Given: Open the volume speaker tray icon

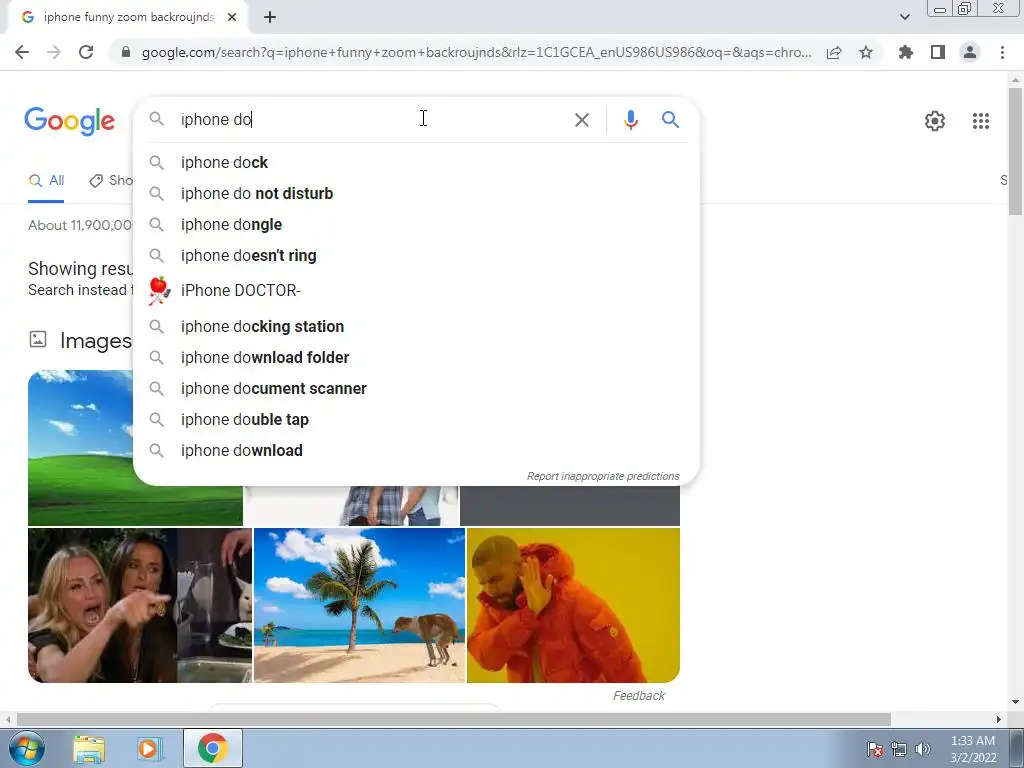Looking at the screenshot, I should (x=923, y=749).
